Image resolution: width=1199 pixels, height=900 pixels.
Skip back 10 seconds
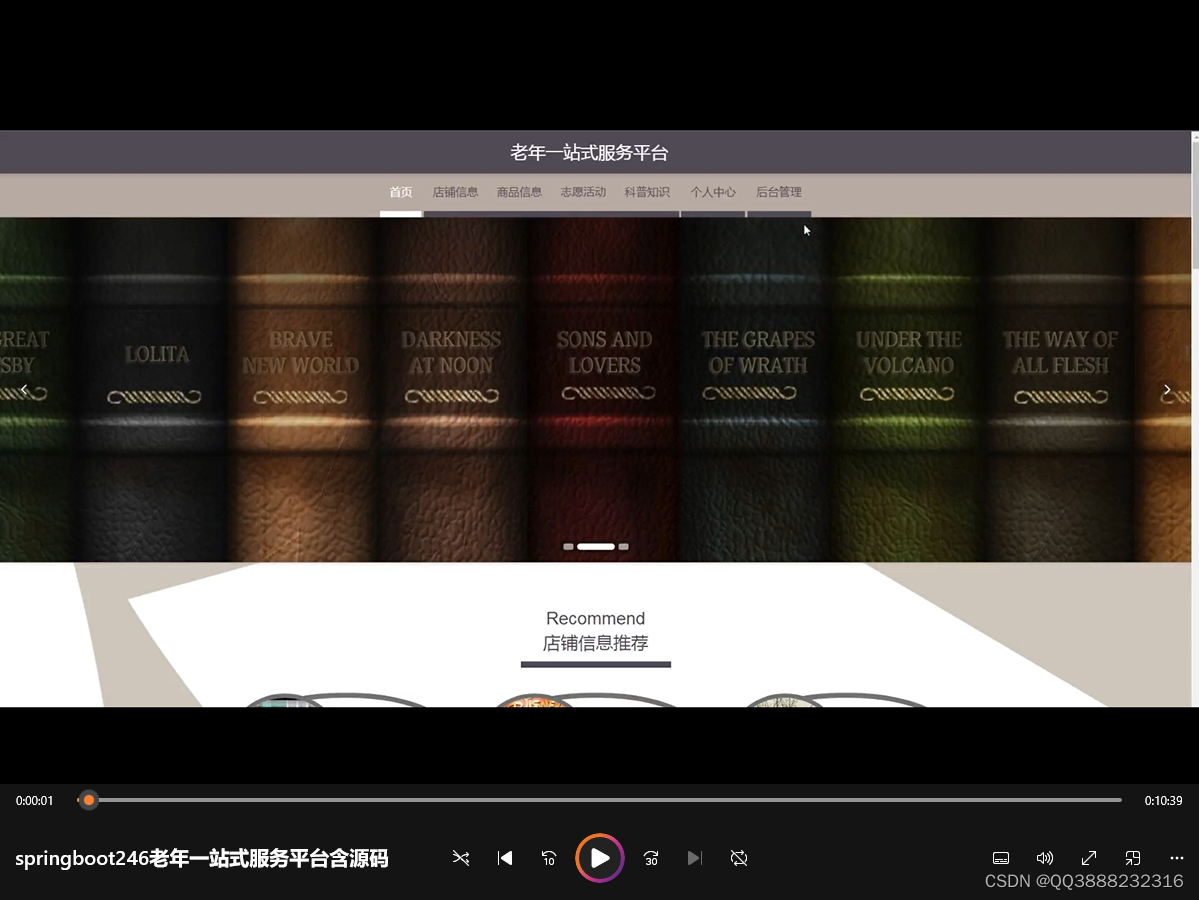click(x=548, y=858)
